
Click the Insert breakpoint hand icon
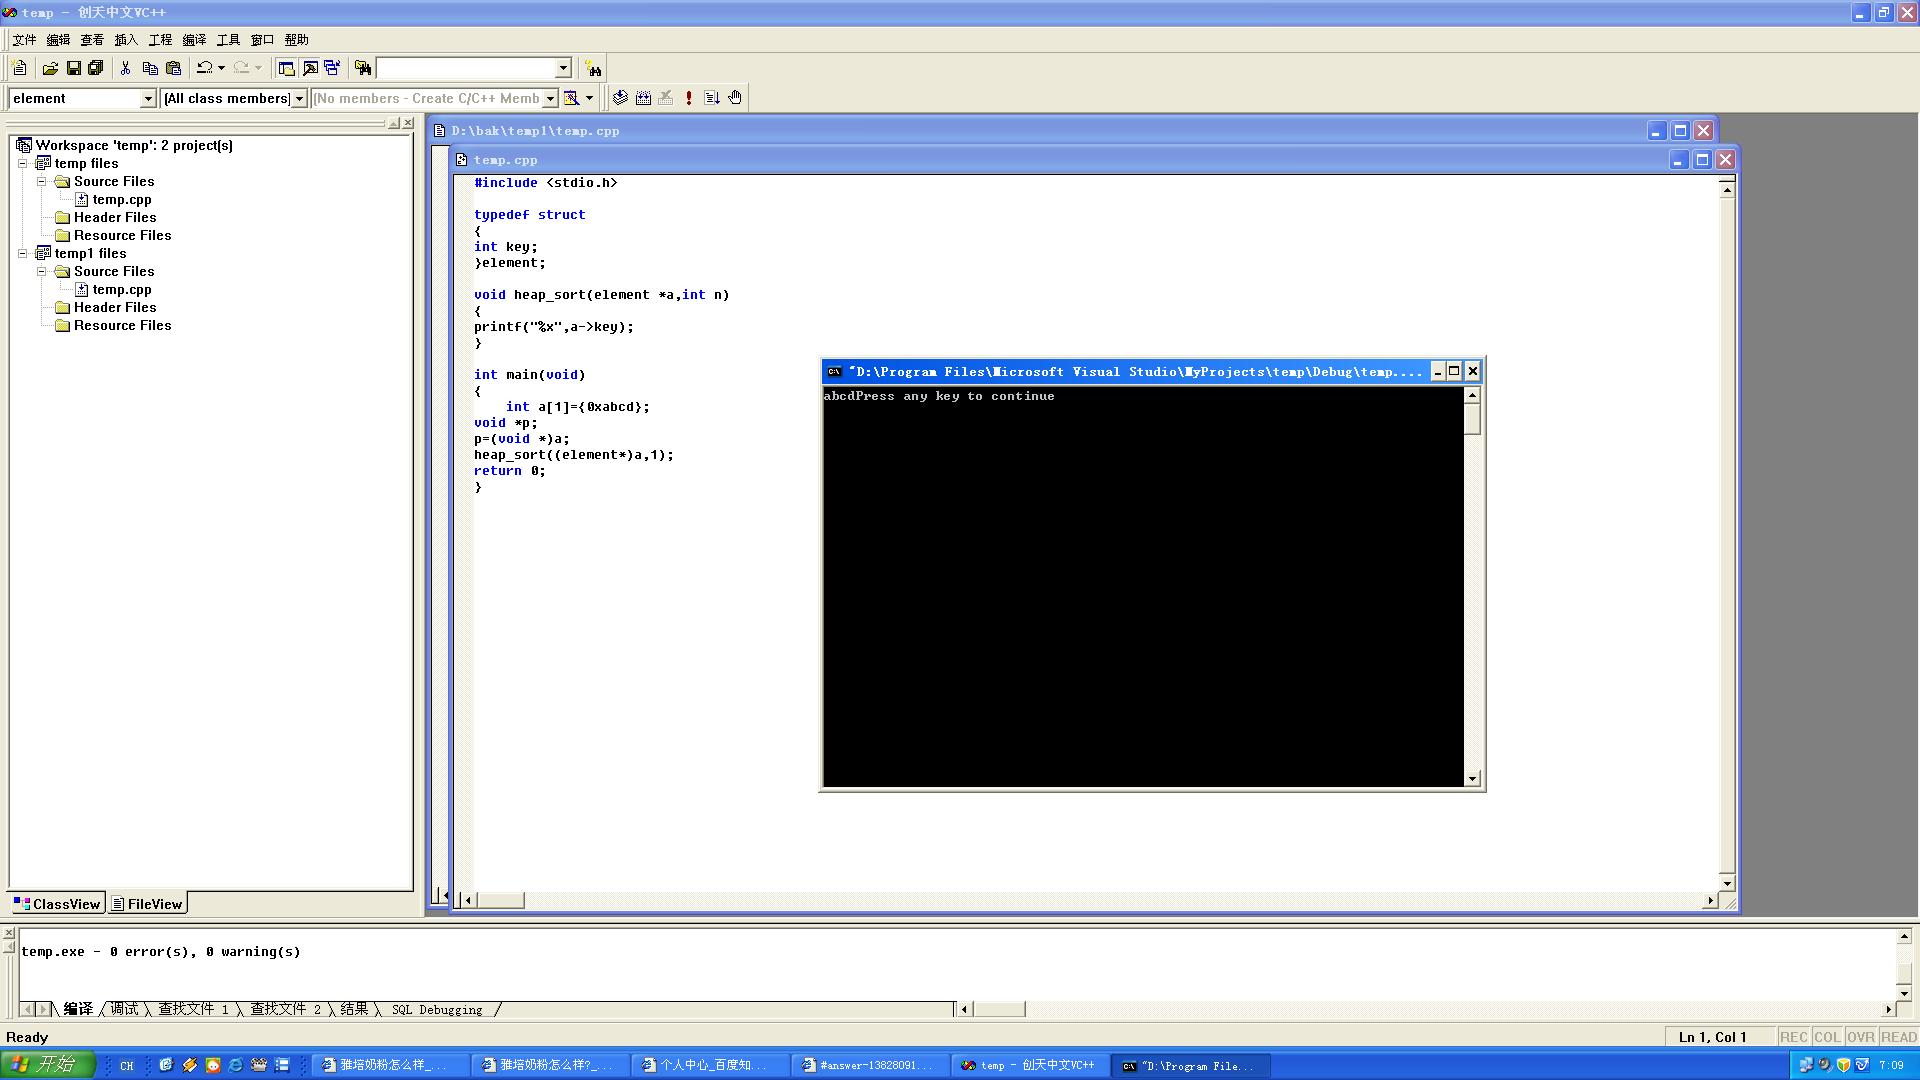[735, 98]
